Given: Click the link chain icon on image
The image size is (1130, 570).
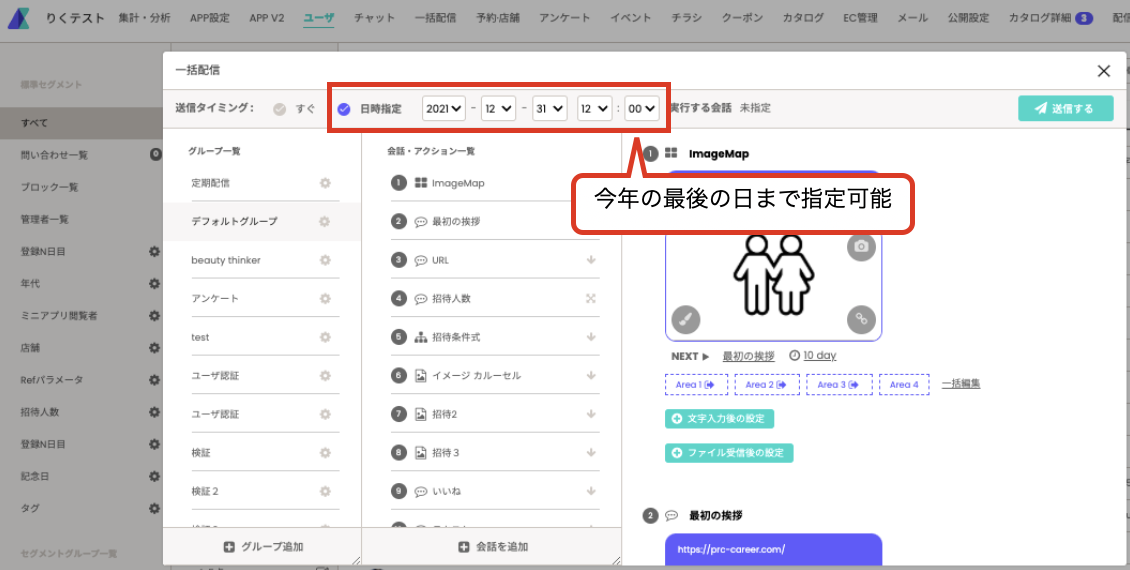Looking at the screenshot, I should [x=860, y=319].
